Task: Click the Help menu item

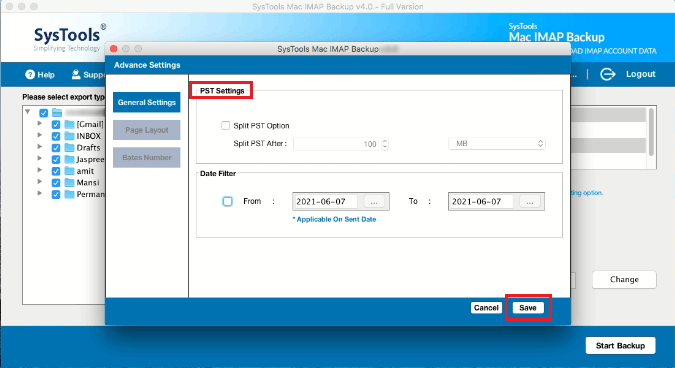Action: click(40, 74)
